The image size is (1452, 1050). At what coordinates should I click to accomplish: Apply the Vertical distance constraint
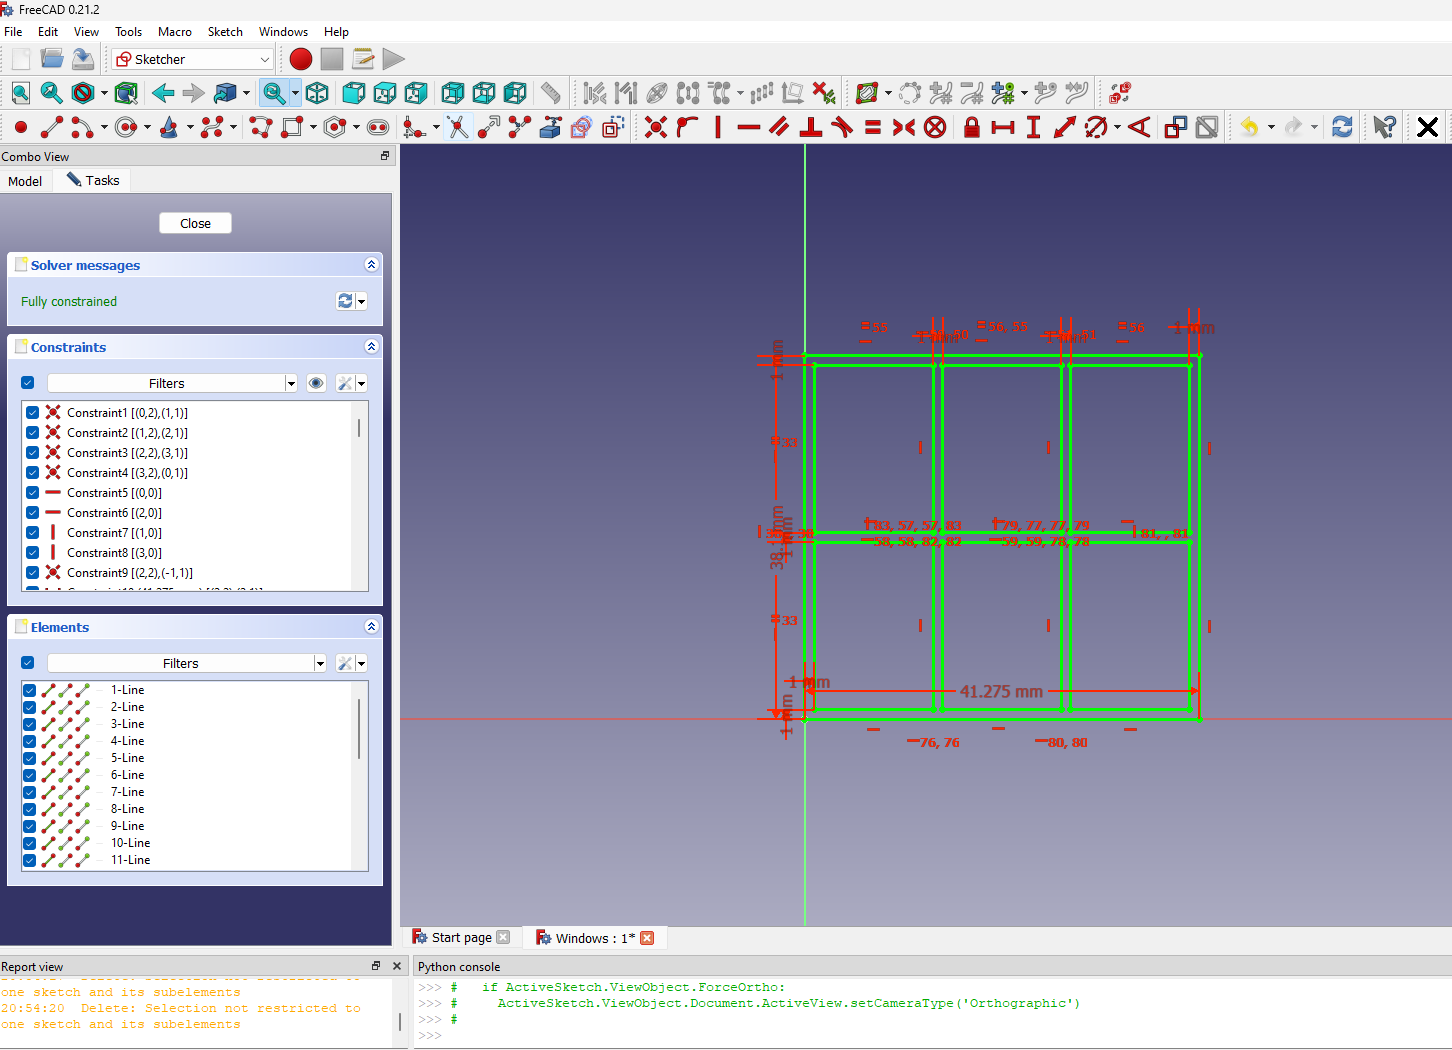tap(1034, 127)
